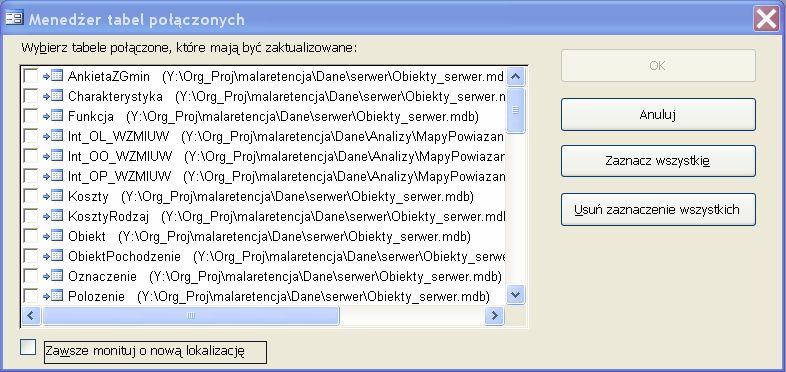Viewport: 786px width, 372px height.
Task: Click the Obiekt linked table icon
Action: (53, 236)
